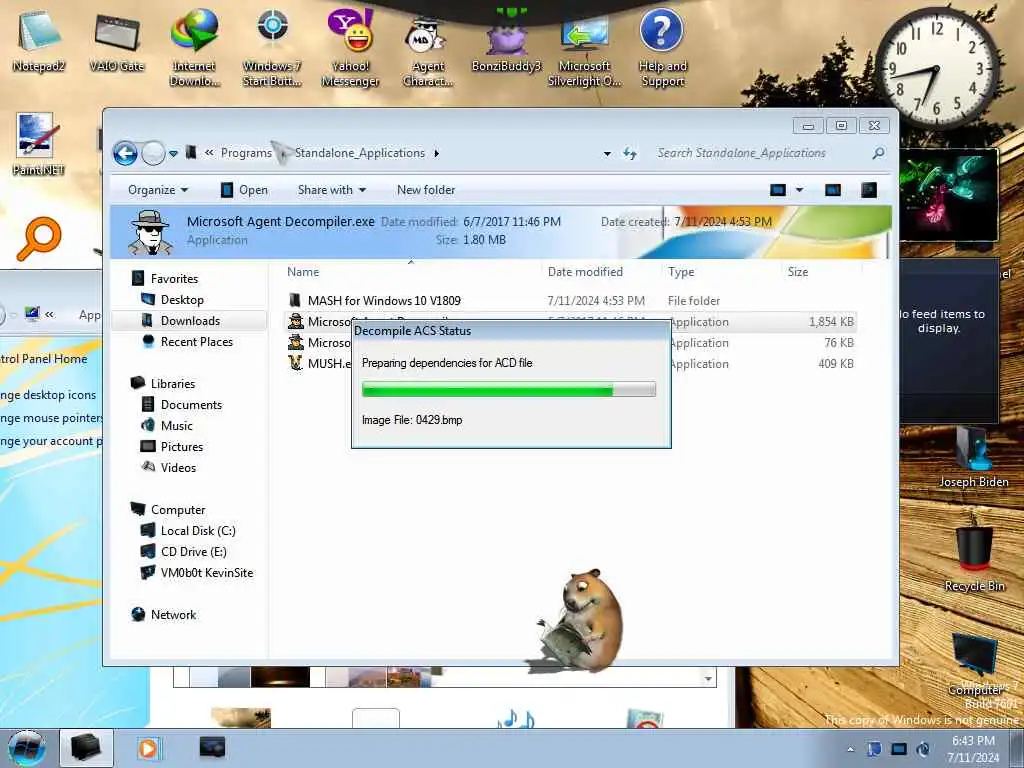Sort by the Size column header

pyautogui.click(x=798, y=272)
